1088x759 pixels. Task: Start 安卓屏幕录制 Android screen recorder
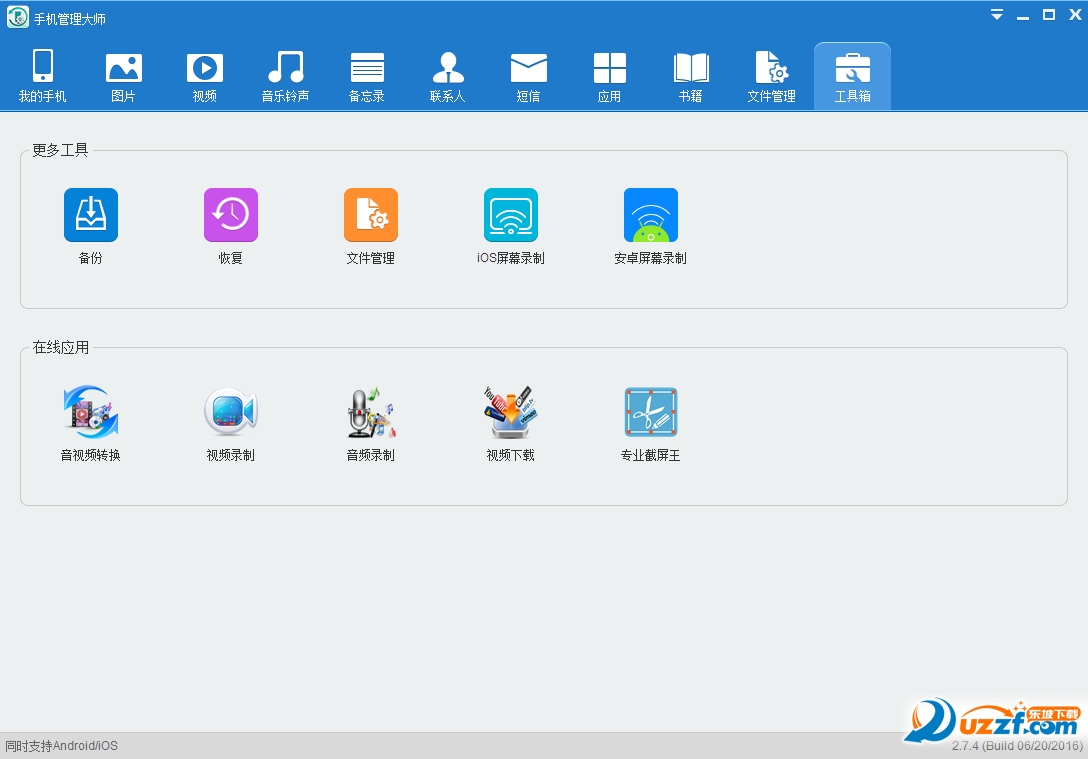tap(651, 215)
